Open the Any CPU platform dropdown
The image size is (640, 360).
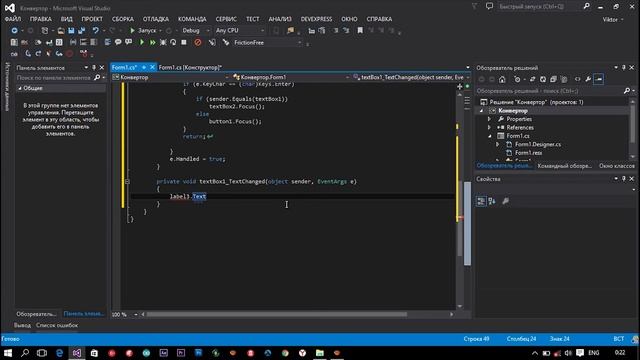240,30
